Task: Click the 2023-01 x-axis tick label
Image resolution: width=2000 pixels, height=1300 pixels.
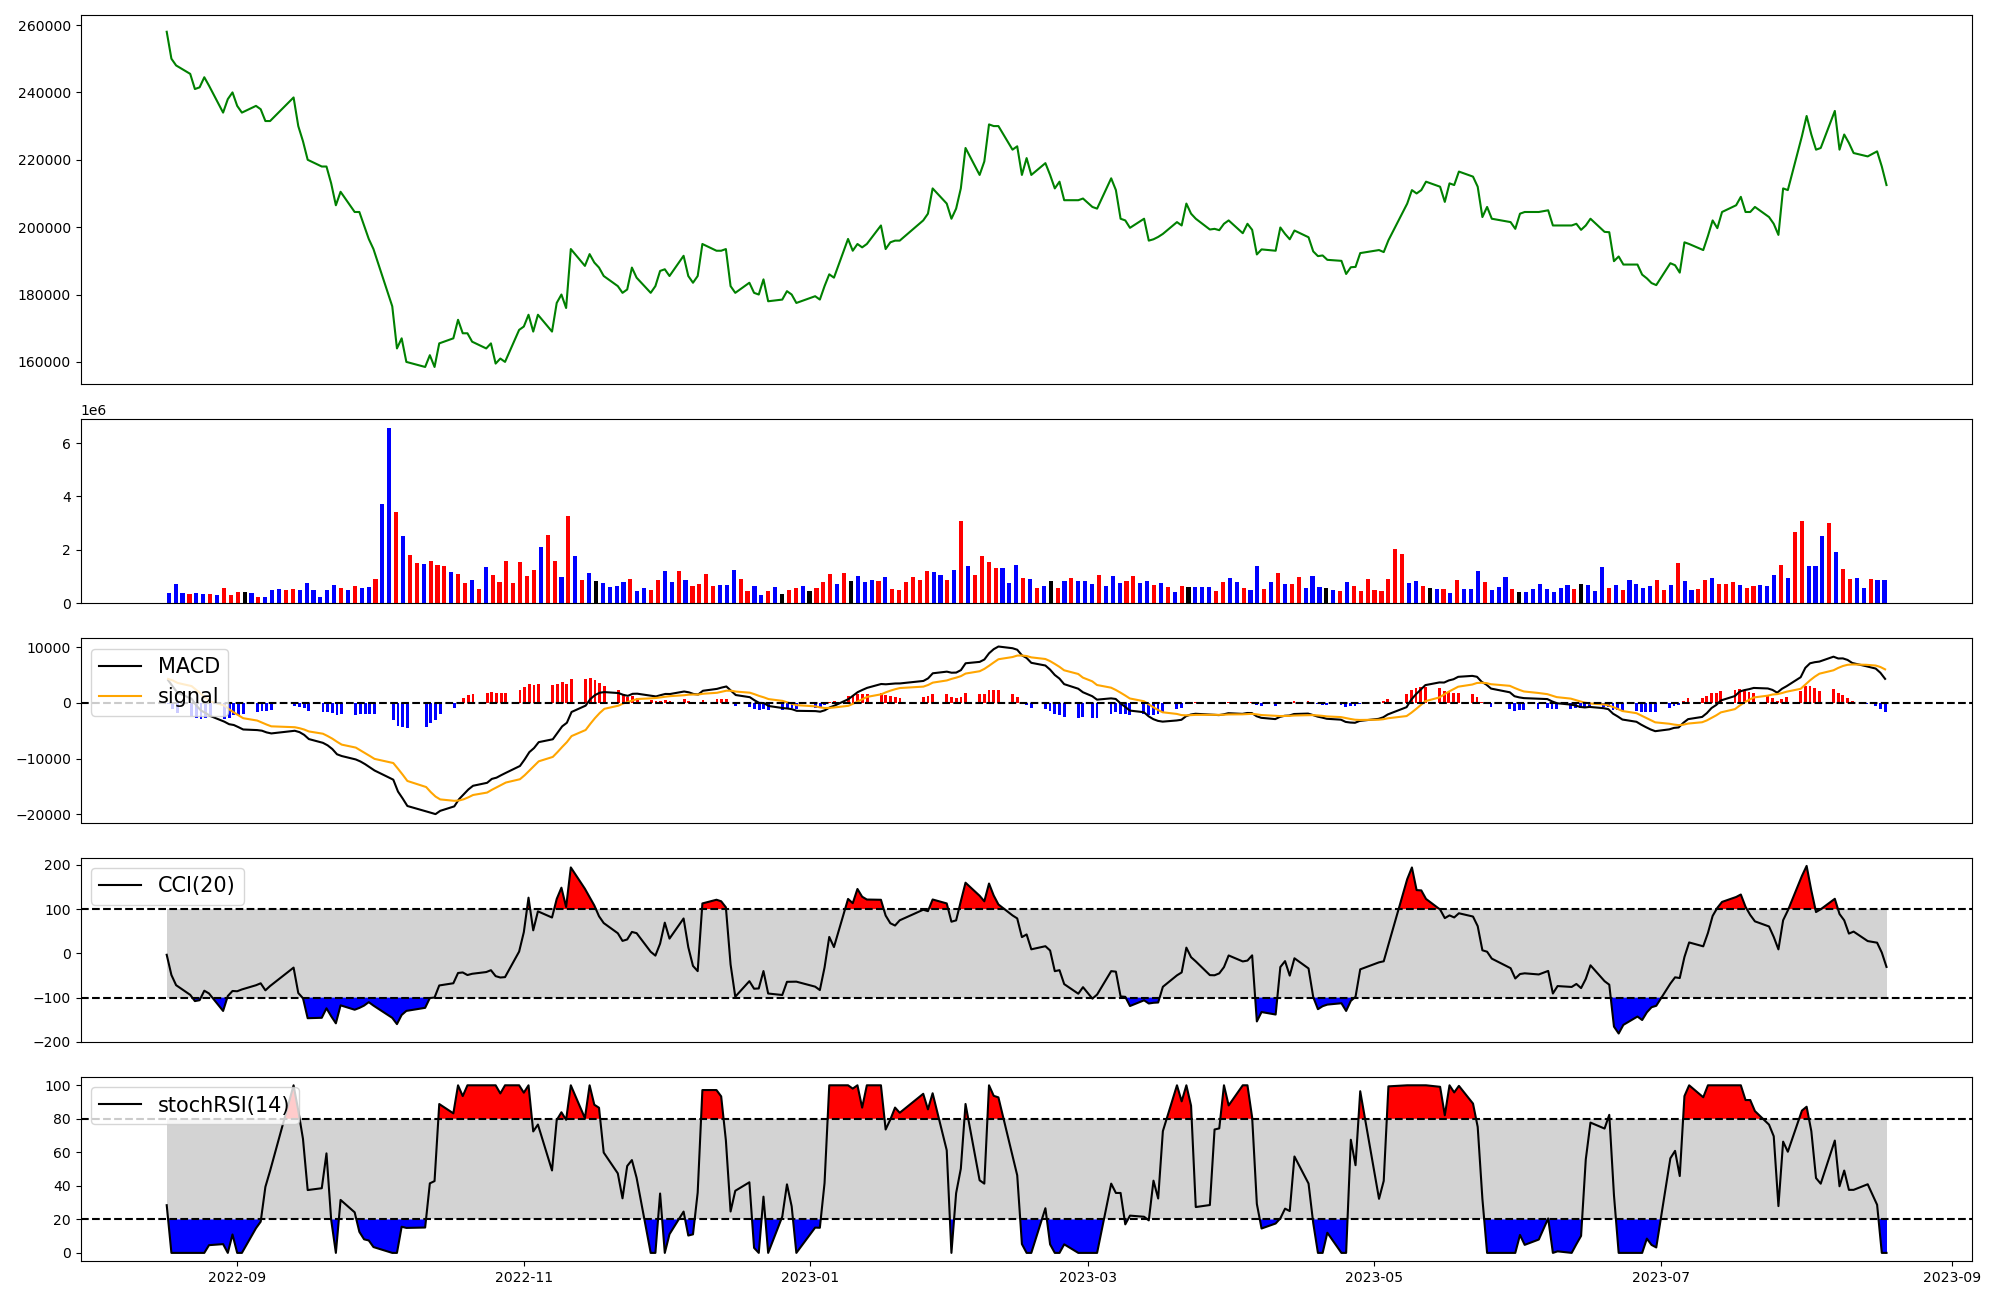Action: pyautogui.click(x=810, y=1277)
